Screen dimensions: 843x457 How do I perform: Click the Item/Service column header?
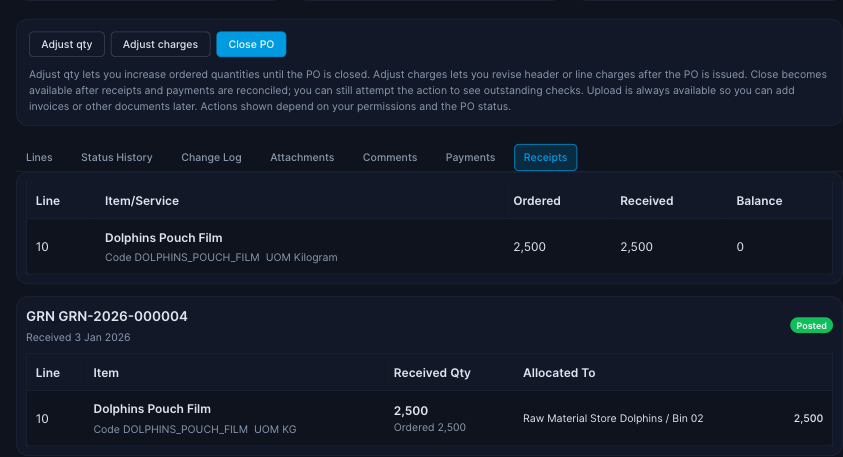pos(142,201)
